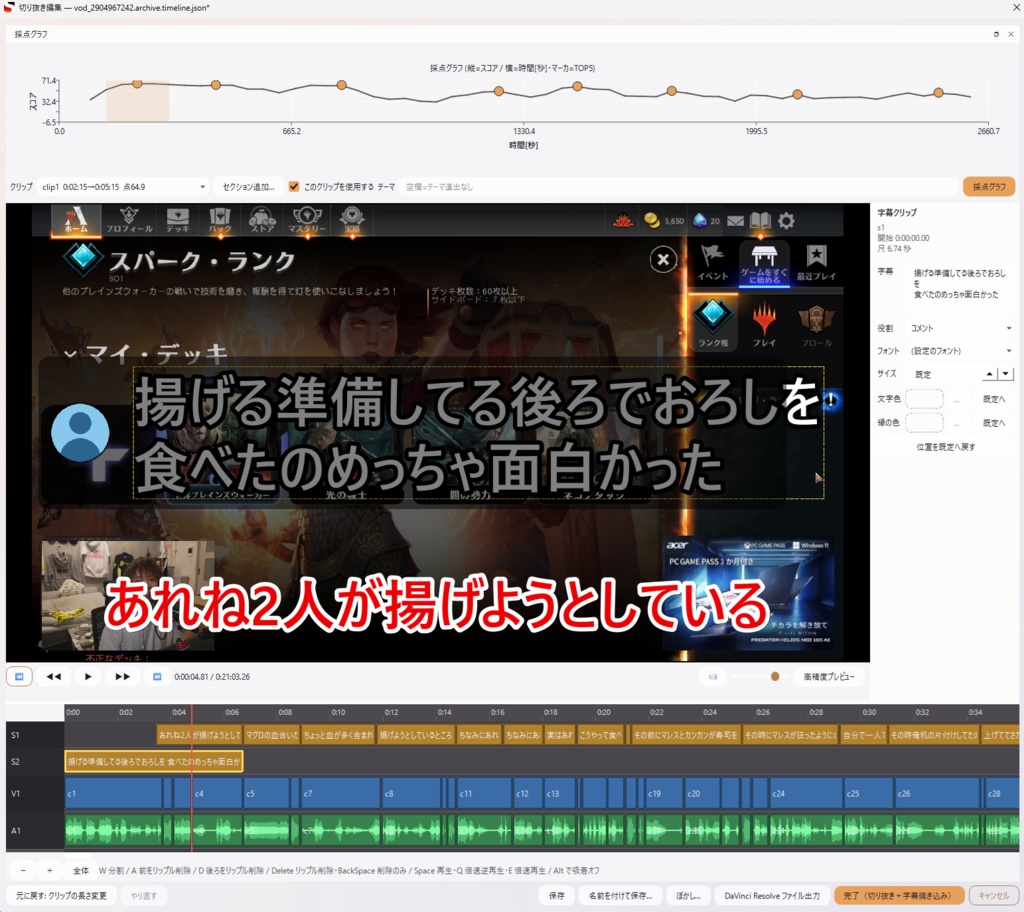Screen dimensions: 1024x912
Task: Click the キャンセル button
Action: (x=993, y=896)
